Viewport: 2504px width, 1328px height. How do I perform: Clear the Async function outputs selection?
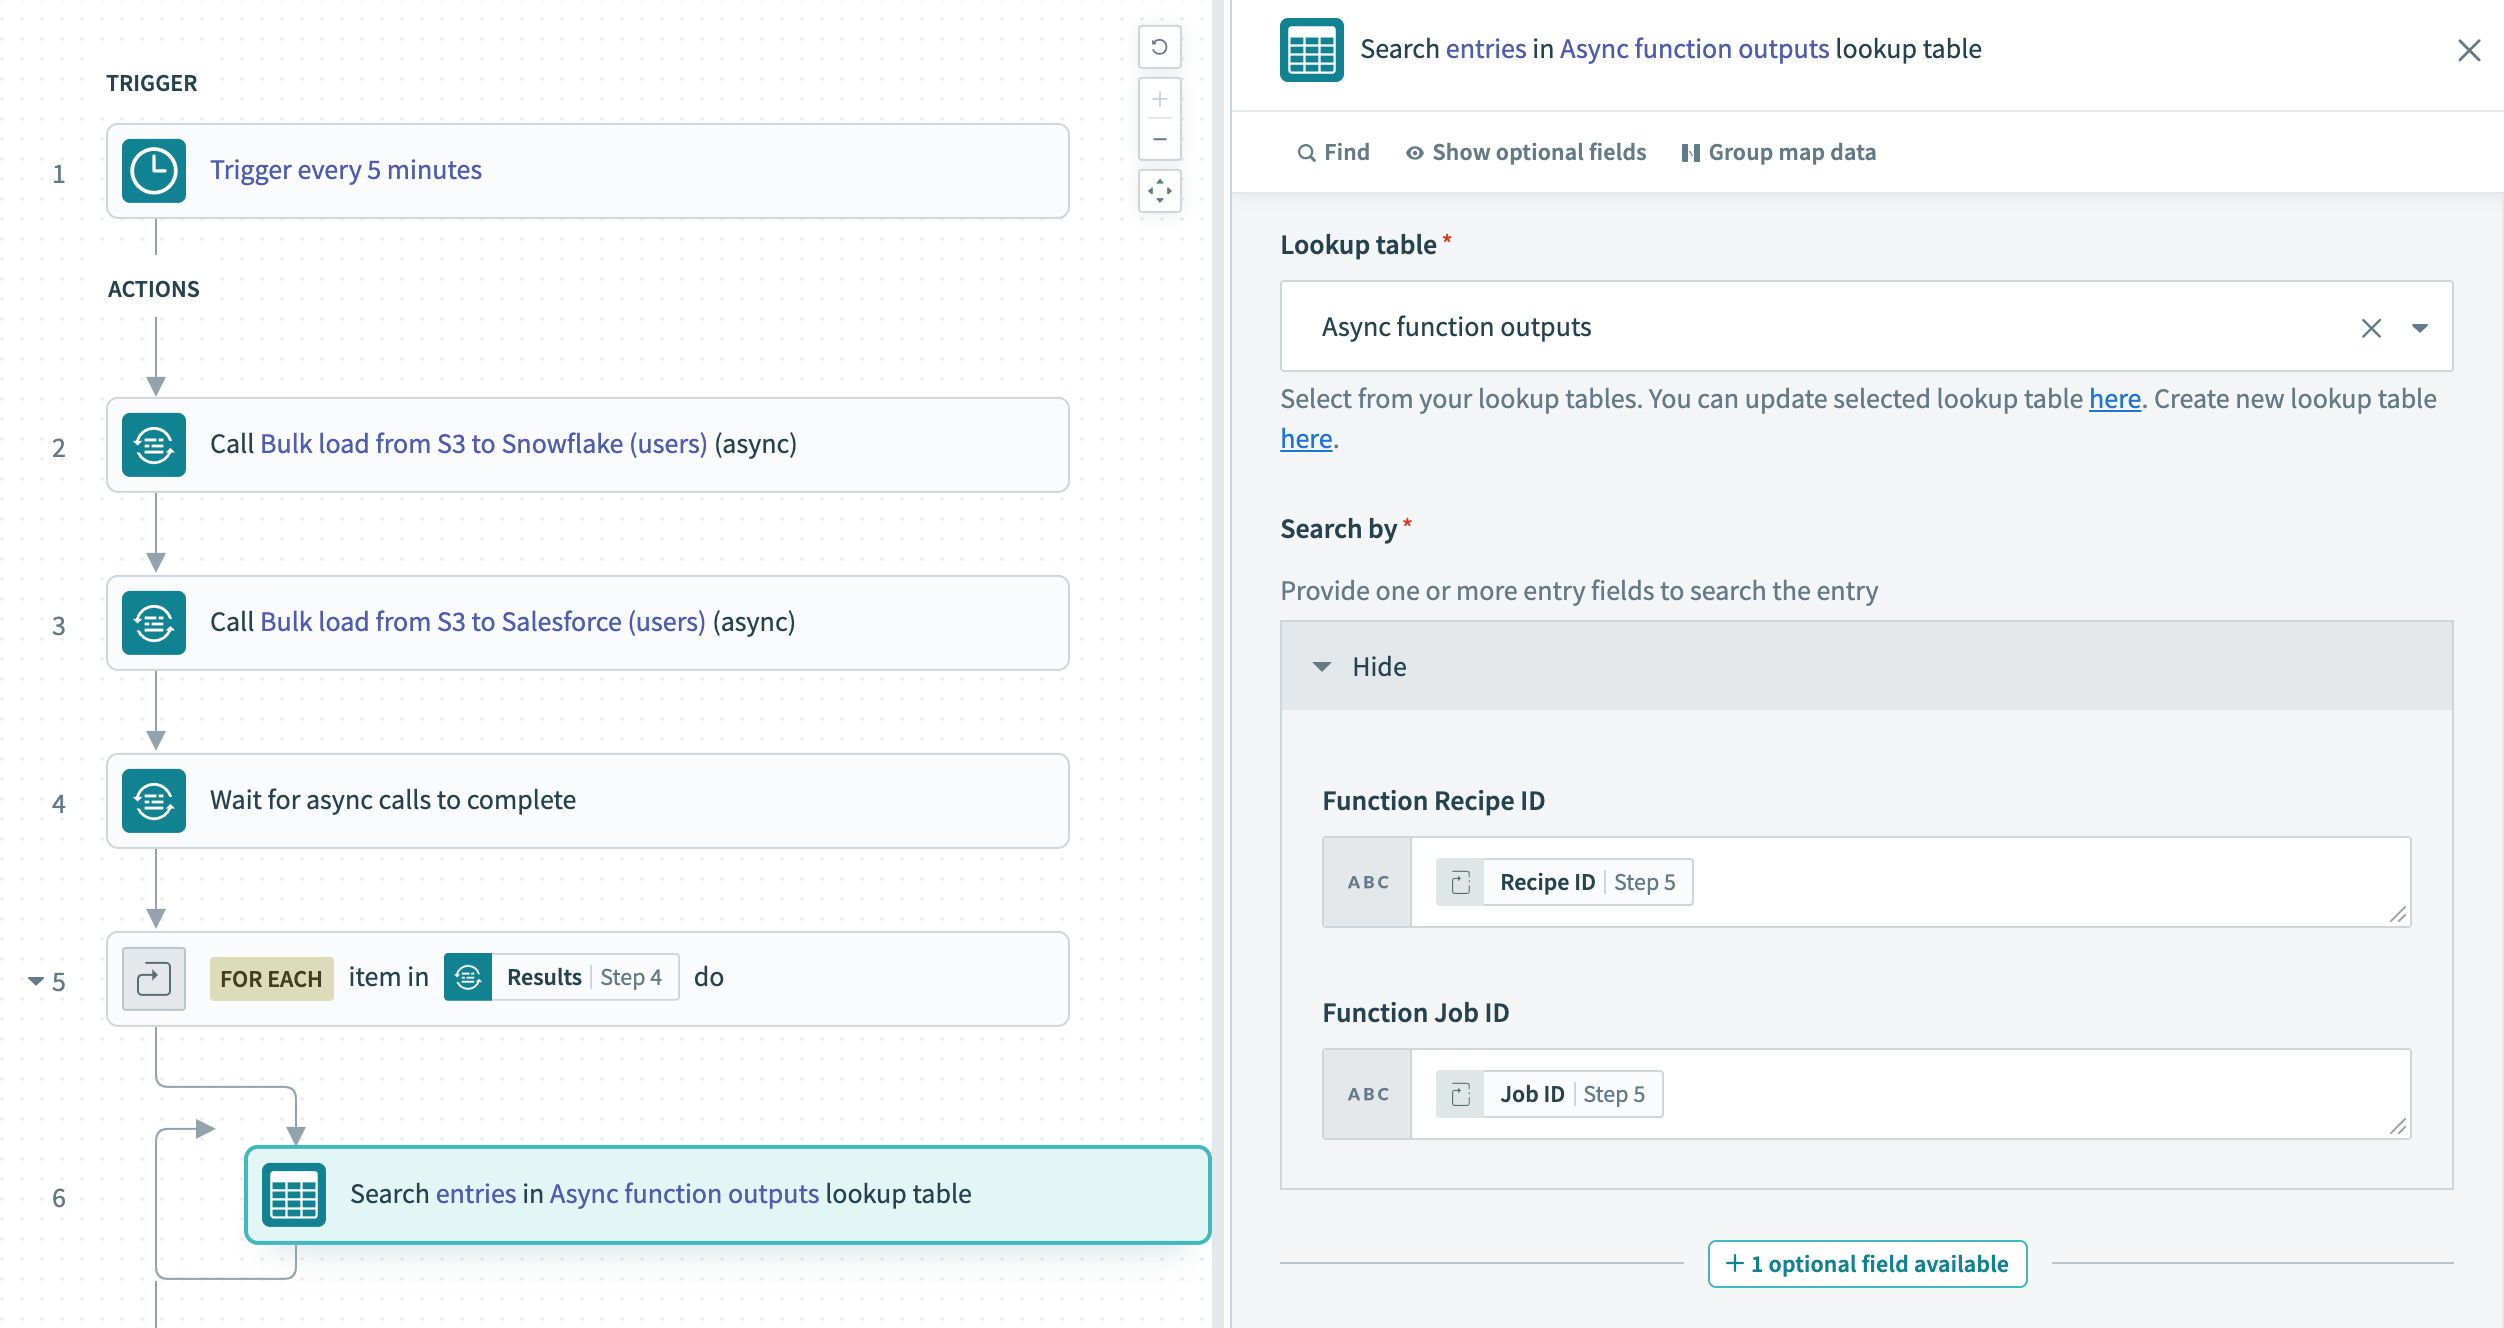(x=2371, y=328)
